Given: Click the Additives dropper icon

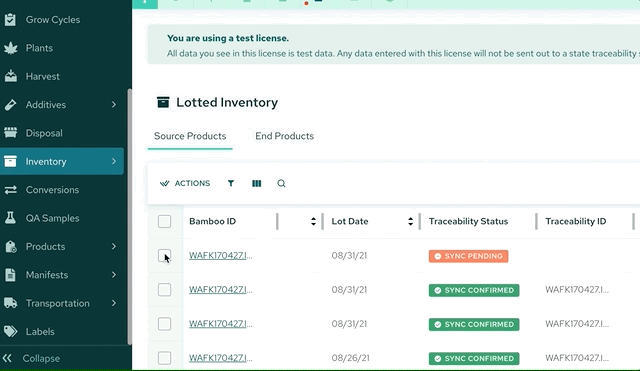Looking at the screenshot, I should tap(11, 105).
